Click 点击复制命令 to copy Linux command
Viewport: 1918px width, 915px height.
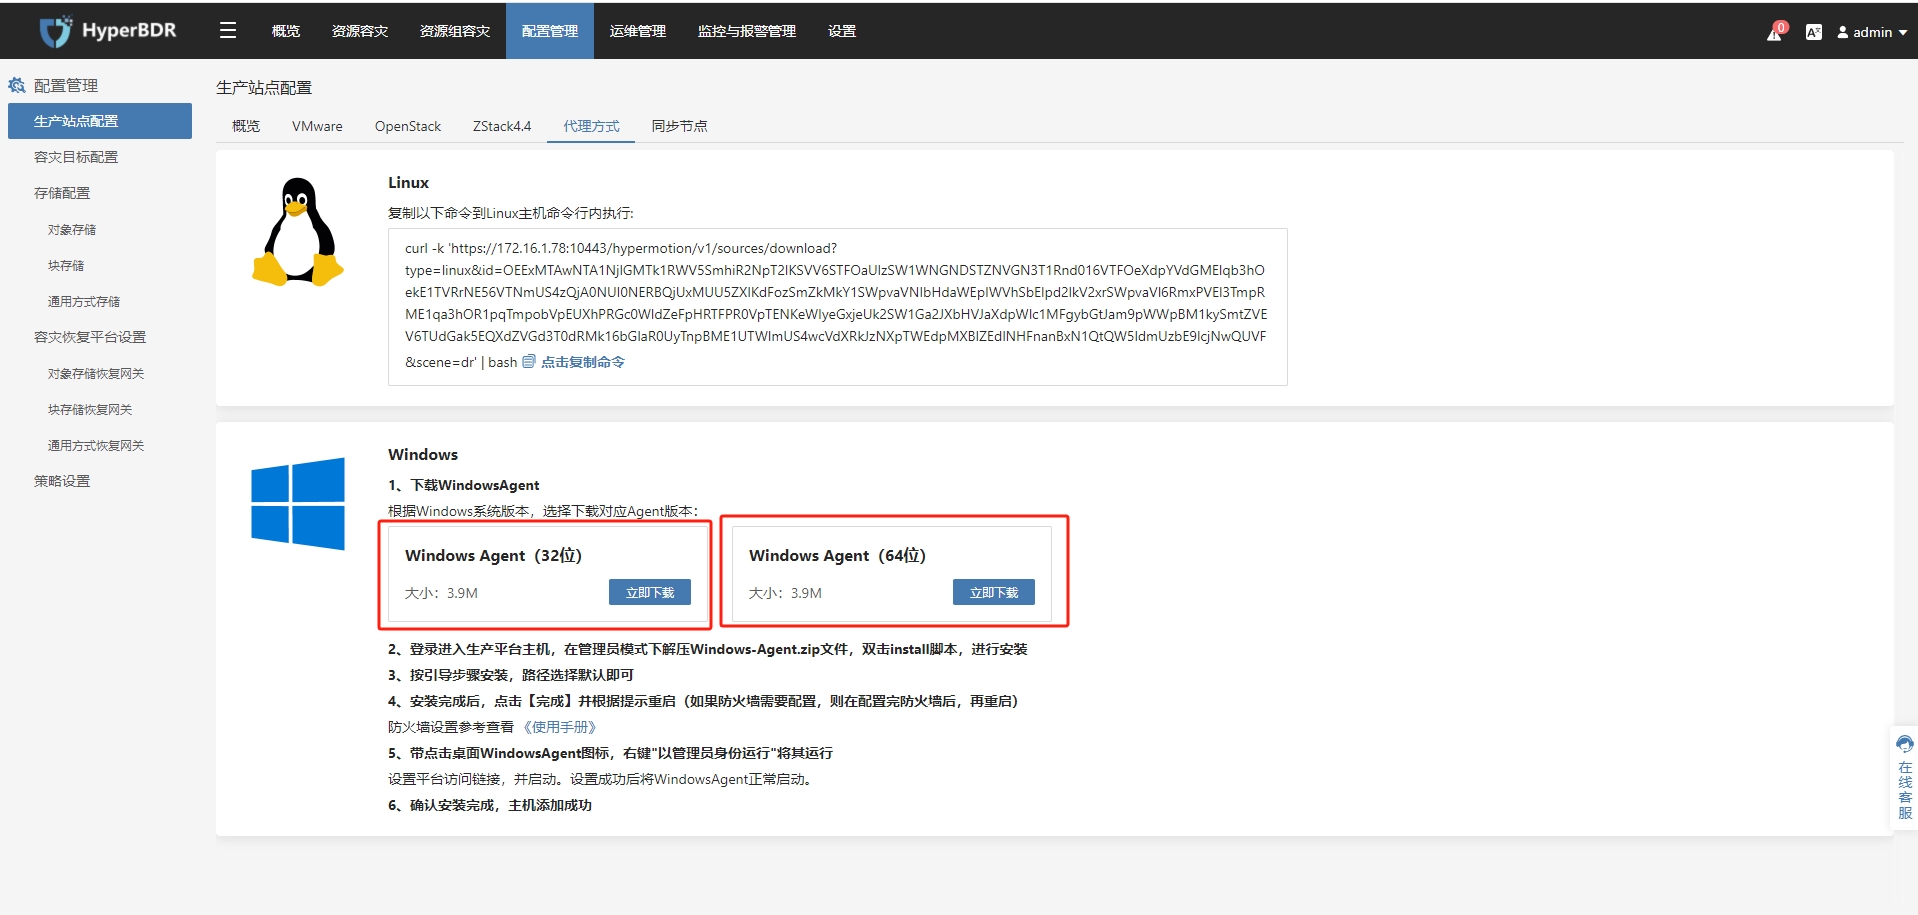coord(583,362)
